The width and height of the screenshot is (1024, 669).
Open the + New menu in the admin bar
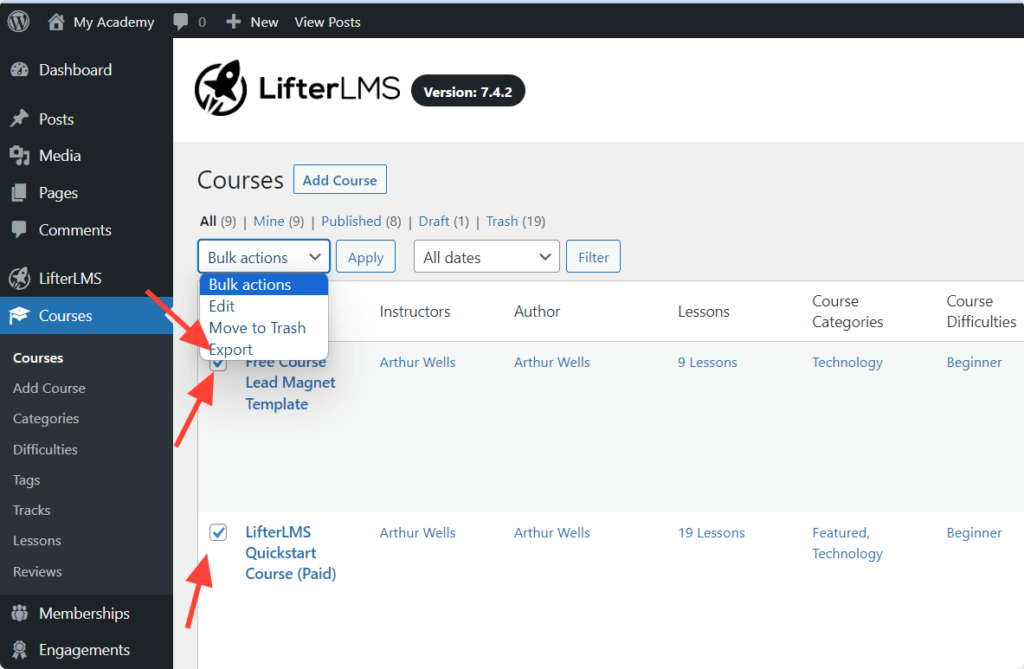[x=251, y=20]
